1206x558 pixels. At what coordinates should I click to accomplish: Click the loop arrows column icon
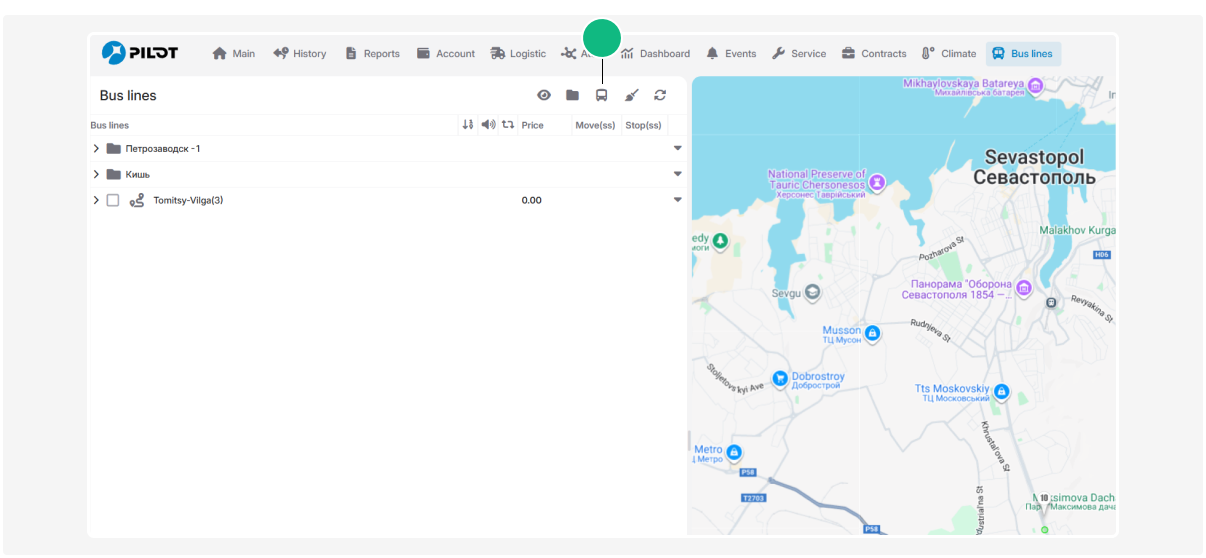tap(508, 125)
